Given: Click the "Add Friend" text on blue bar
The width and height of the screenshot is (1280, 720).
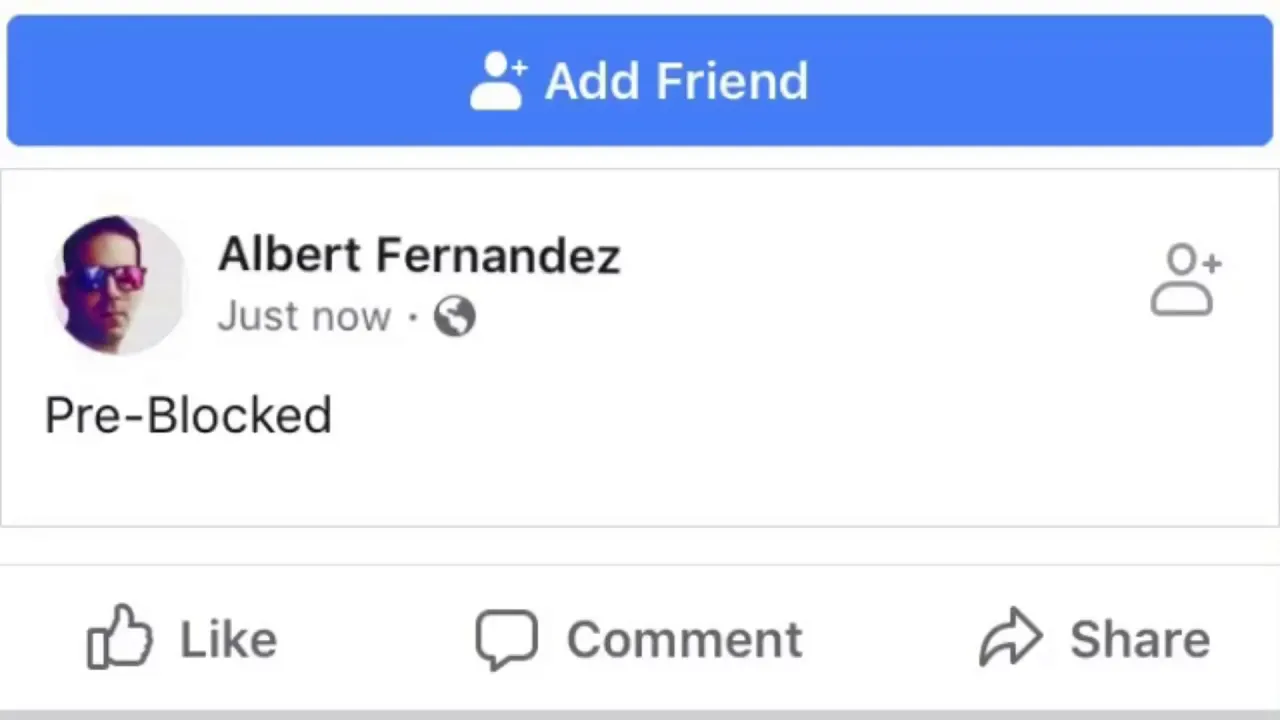Looking at the screenshot, I should [677, 81].
